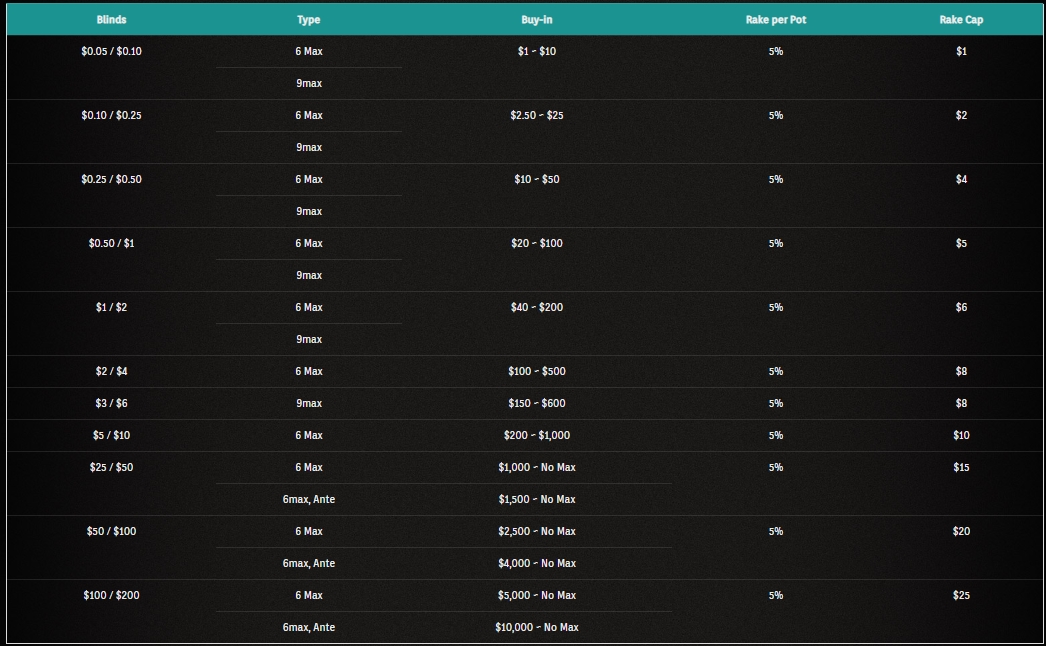
Task: Pick the $8 rake cap in the $2 / $4 row
Action: [x=961, y=372]
